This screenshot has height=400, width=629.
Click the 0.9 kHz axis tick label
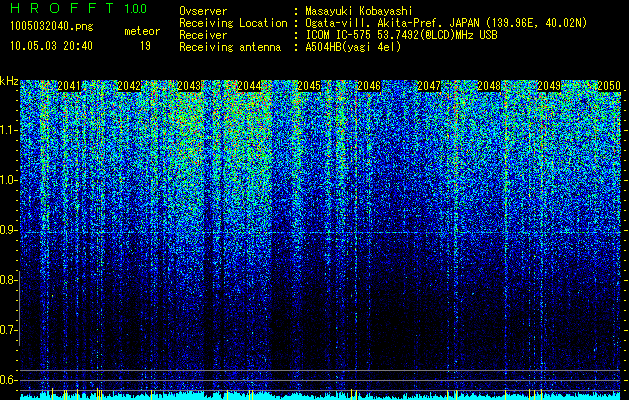(x=9, y=230)
